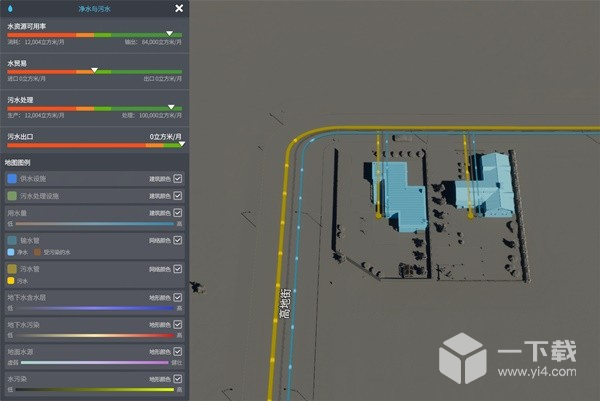
Task: Click the yellow 污水 legend swatch
Action: tap(11, 281)
